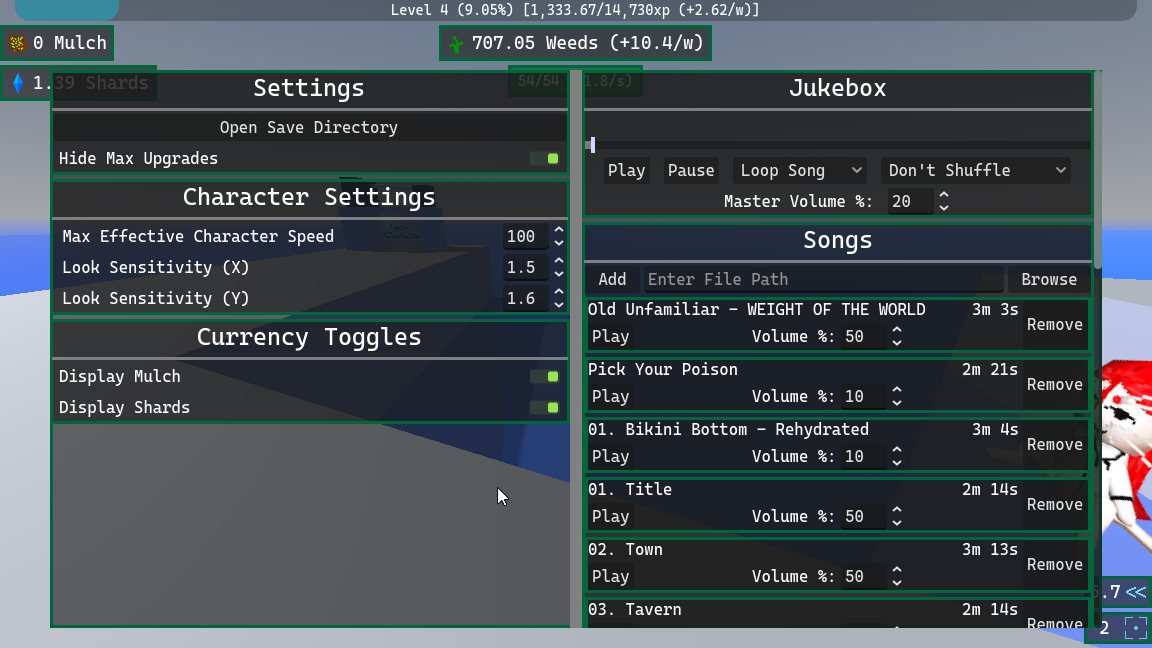
Task: Click Open Save Directory
Action: click(x=309, y=127)
